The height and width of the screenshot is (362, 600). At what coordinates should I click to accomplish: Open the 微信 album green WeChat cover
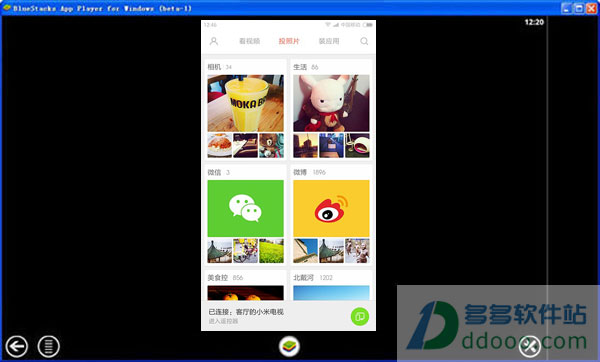(x=246, y=208)
